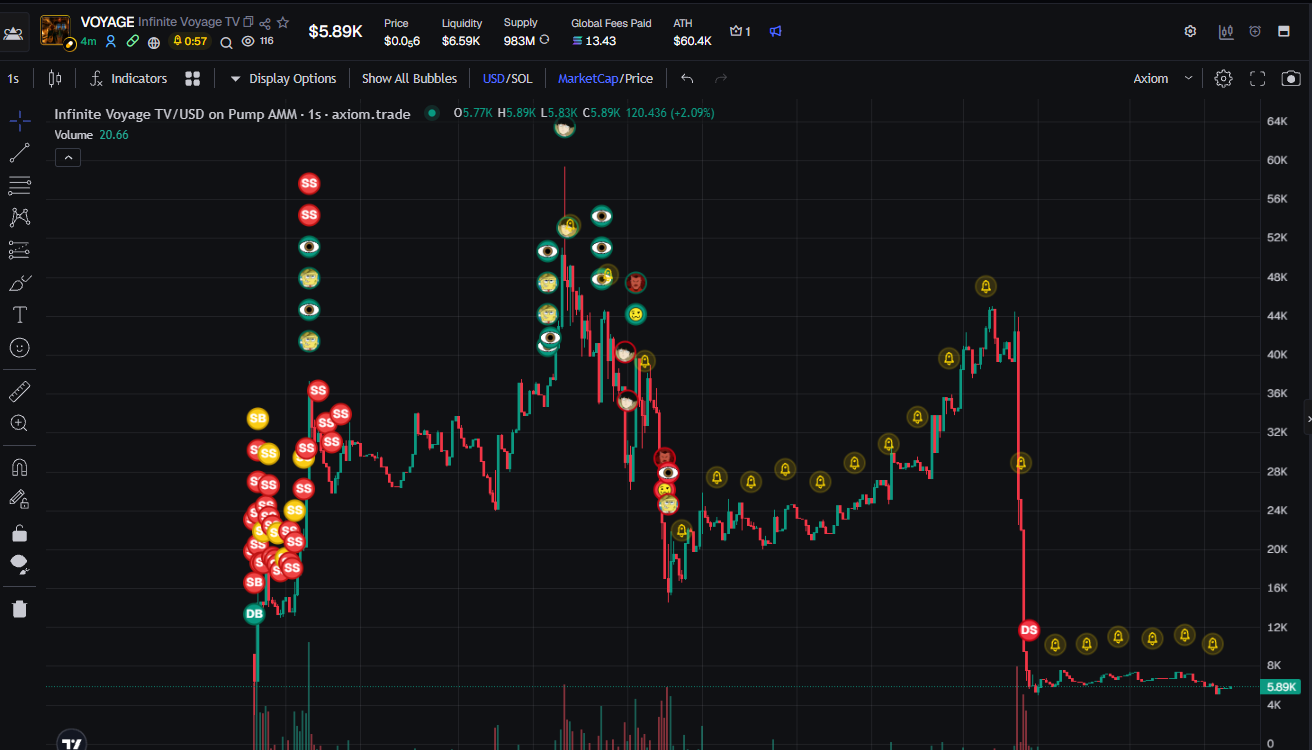Copy the Infinite Voyage TV token name
The image size is (1312, 750).
point(249,22)
